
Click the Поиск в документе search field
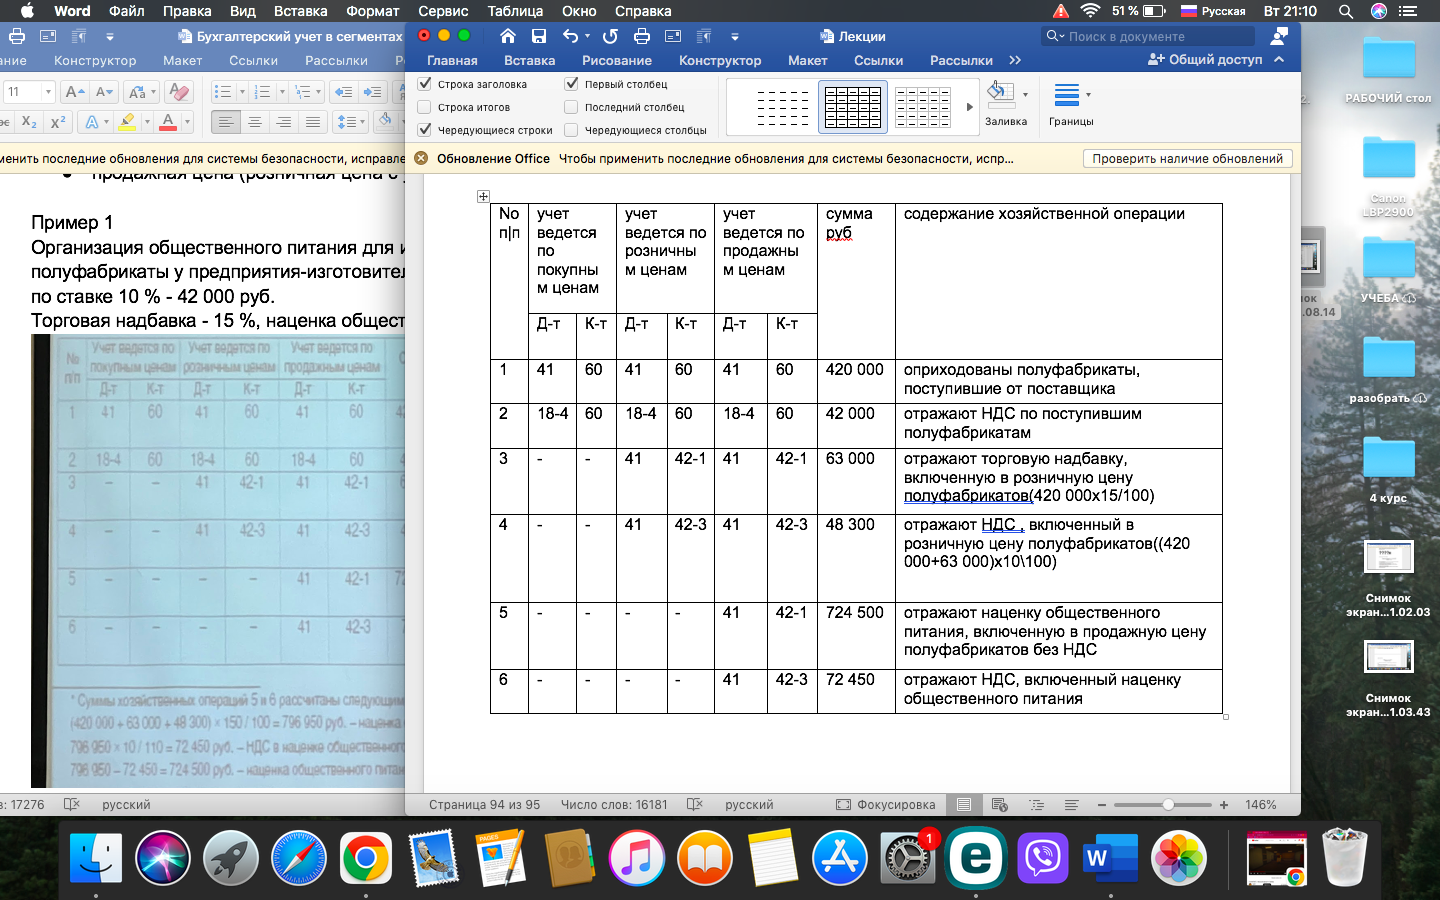point(1148,36)
